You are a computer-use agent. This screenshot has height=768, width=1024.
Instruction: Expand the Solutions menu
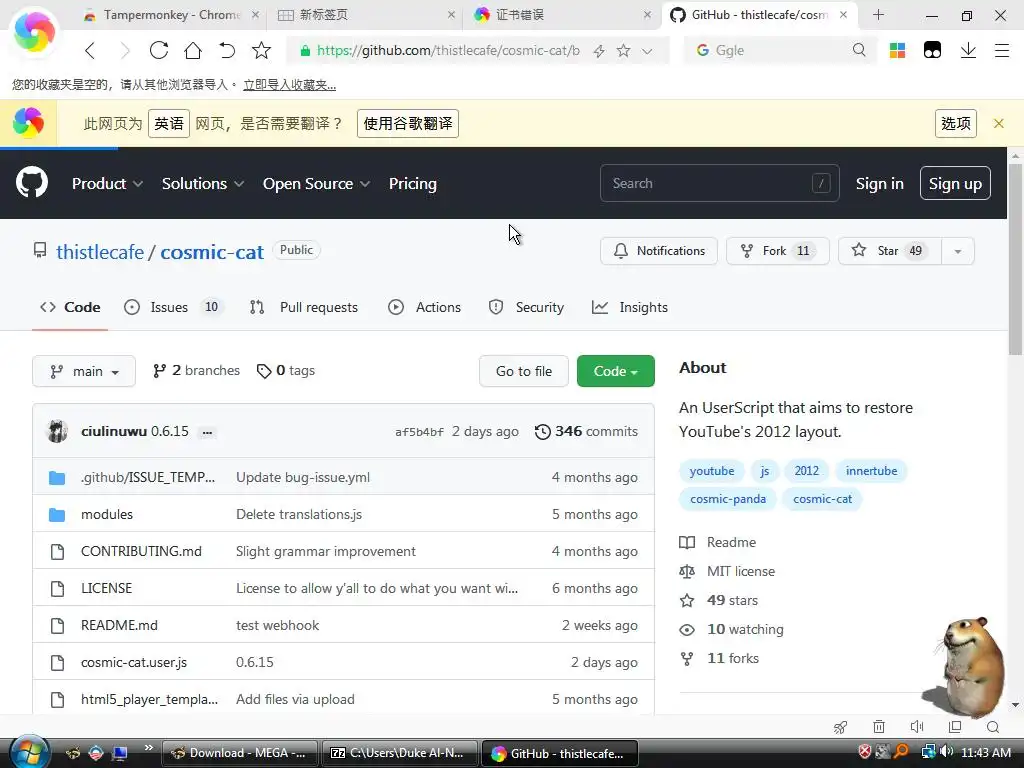[202, 184]
